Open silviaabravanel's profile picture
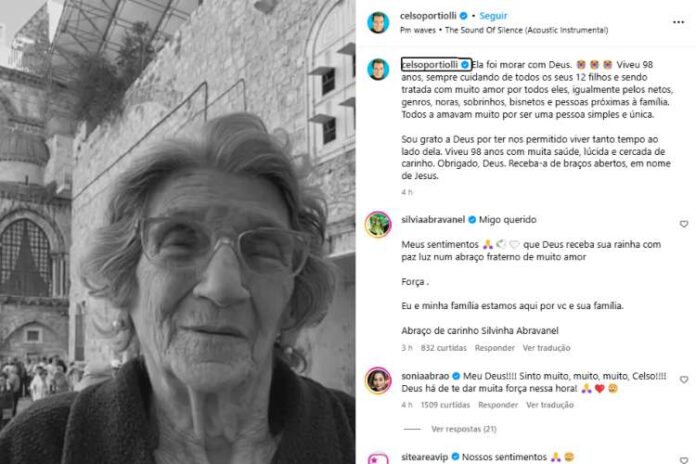The height and width of the screenshot is (464, 696). tap(378, 225)
